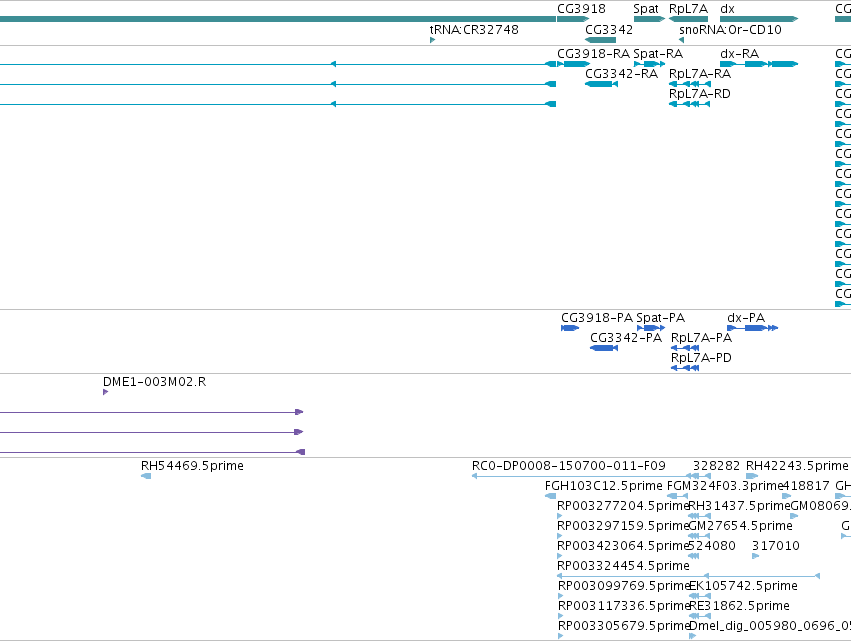Image resolution: width=851 pixels, height=641 pixels.
Task: Click the CG3342-PA protein glyph
Action: click(x=604, y=348)
